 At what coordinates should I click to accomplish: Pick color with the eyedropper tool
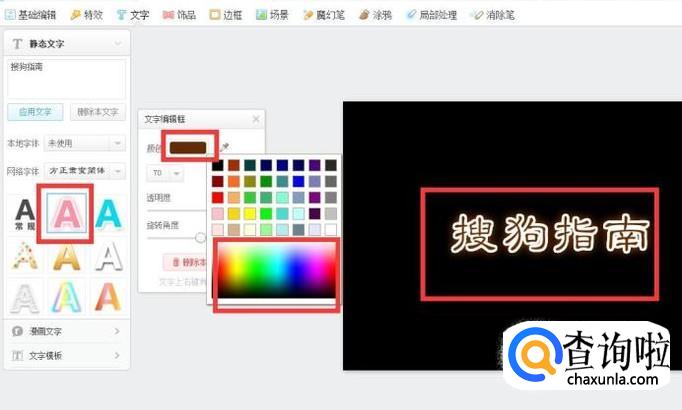(x=224, y=147)
